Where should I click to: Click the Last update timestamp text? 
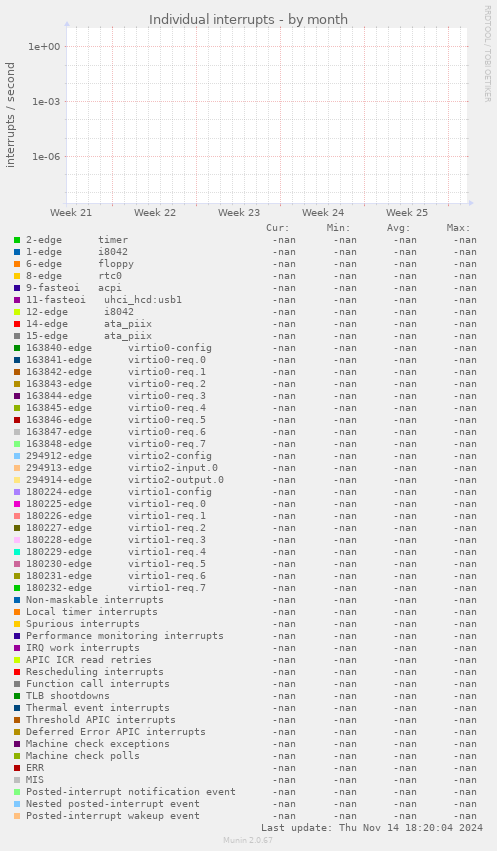click(372, 828)
